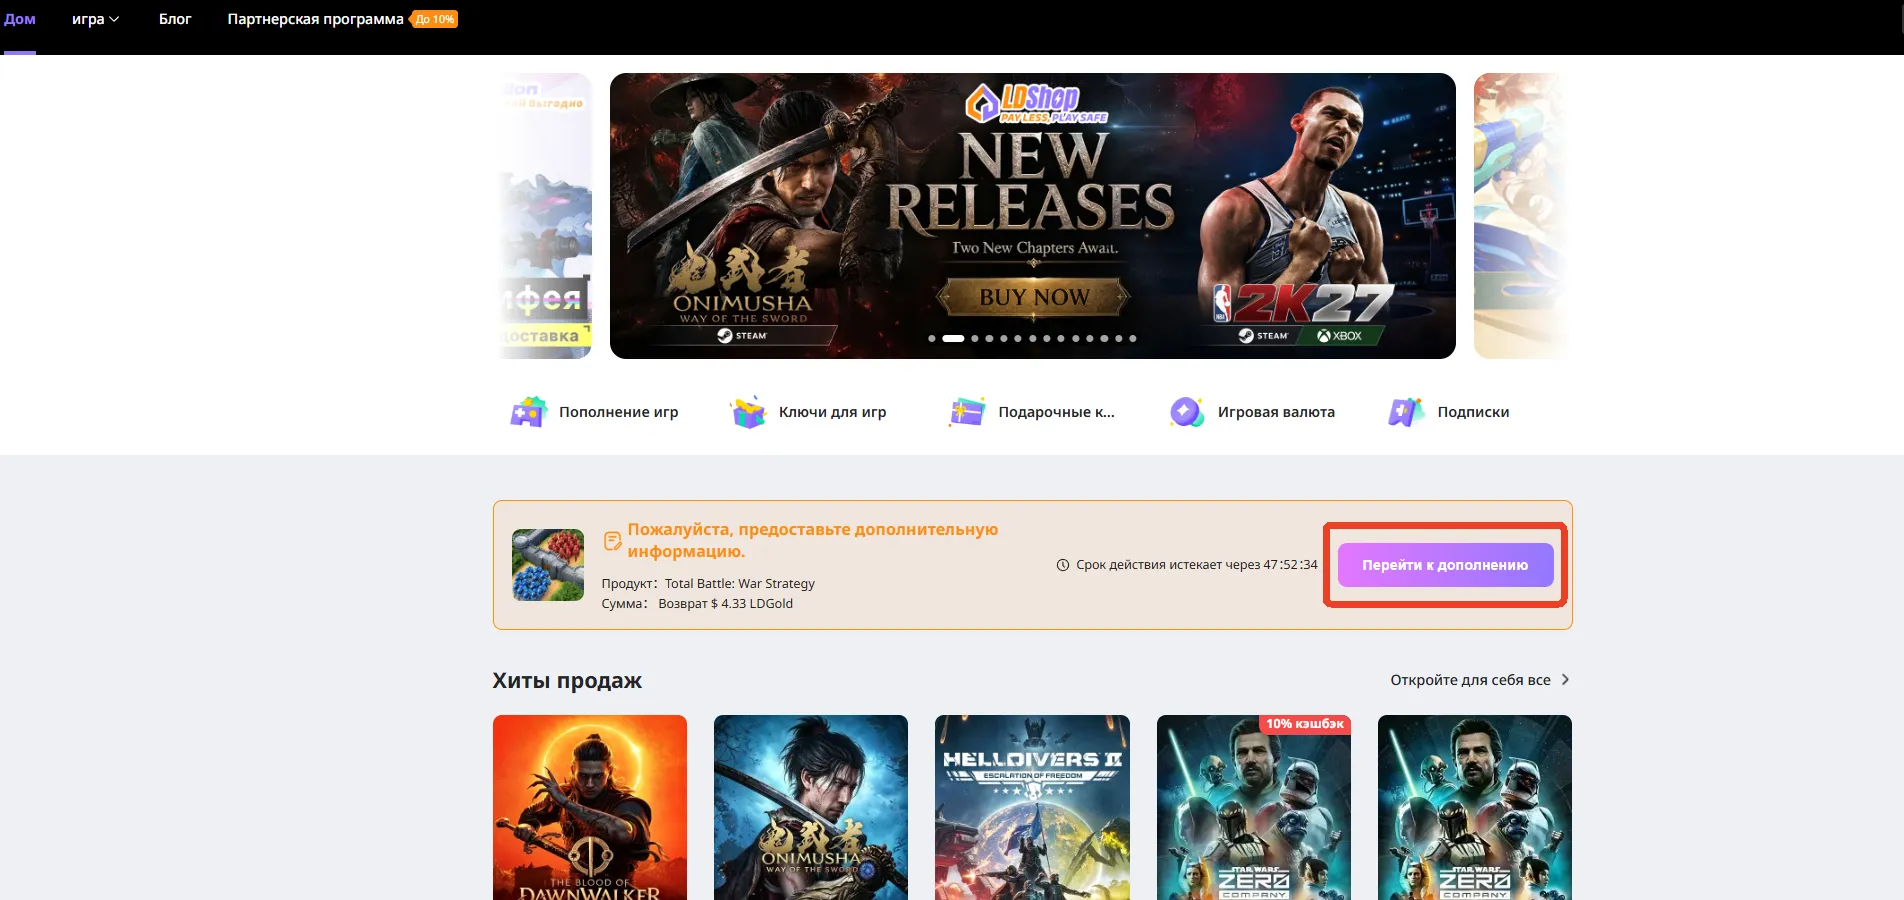Open the Total Battle product thumbnail
Image resolution: width=1904 pixels, height=900 pixels.
click(548, 565)
